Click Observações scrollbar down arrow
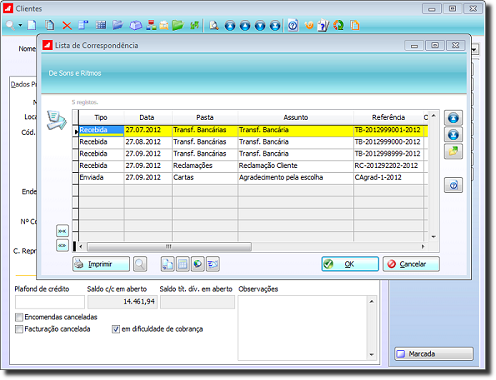 pyautogui.click(x=371, y=355)
